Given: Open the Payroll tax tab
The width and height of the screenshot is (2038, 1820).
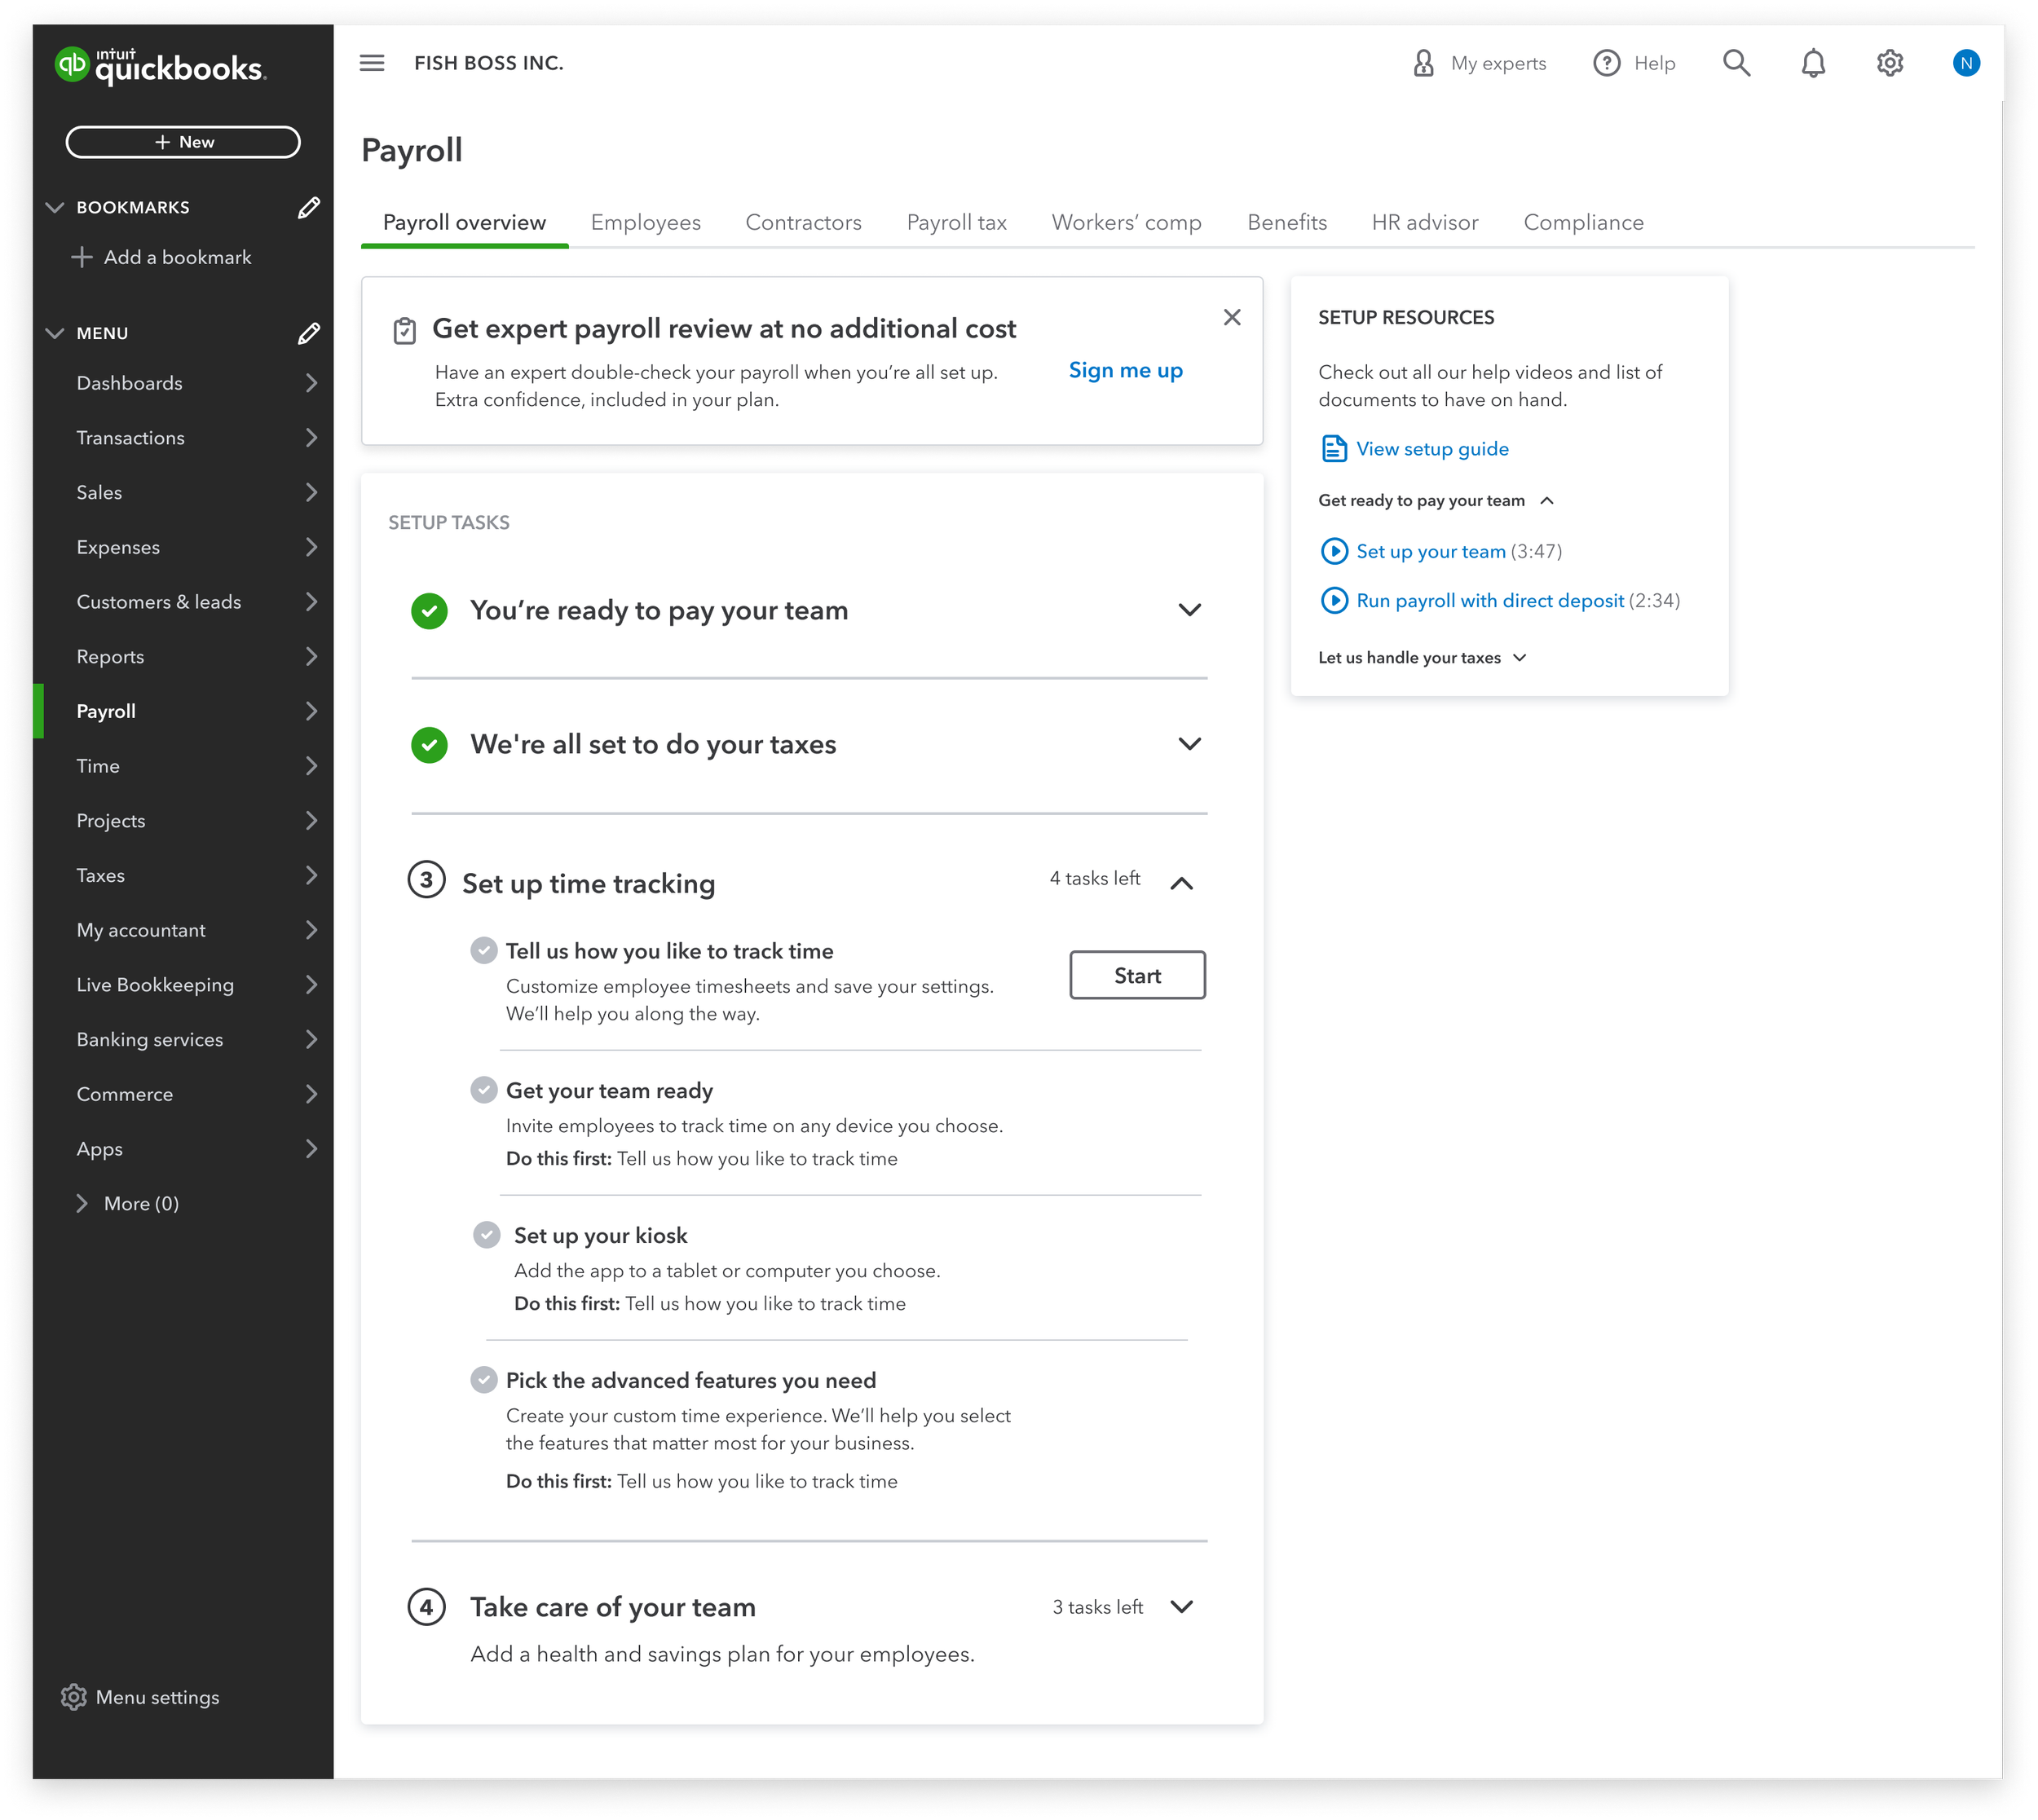Looking at the screenshot, I should (956, 222).
